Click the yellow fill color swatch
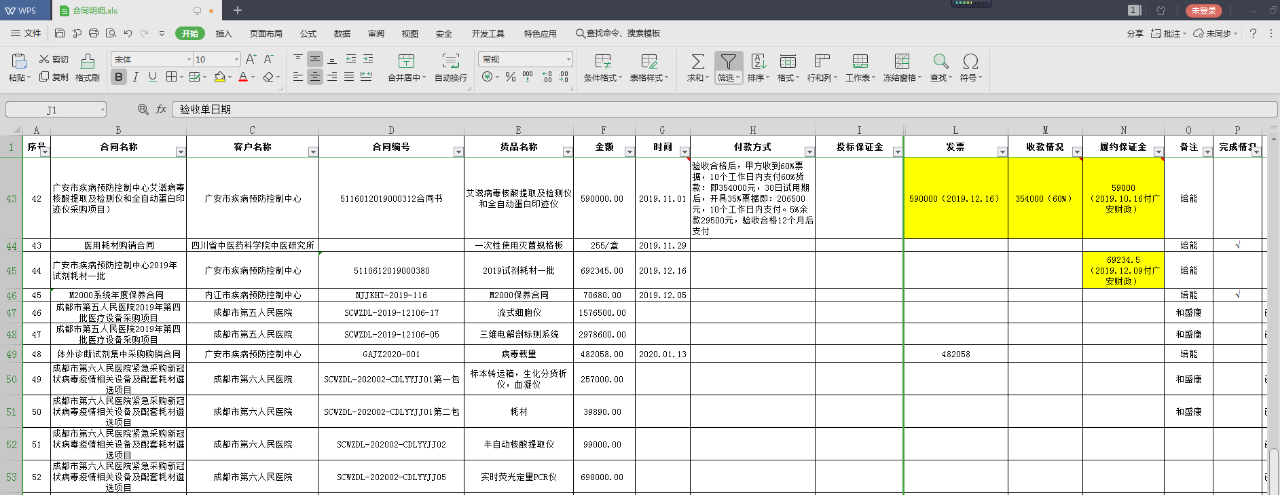The height and width of the screenshot is (495, 1280). point(217,77)
